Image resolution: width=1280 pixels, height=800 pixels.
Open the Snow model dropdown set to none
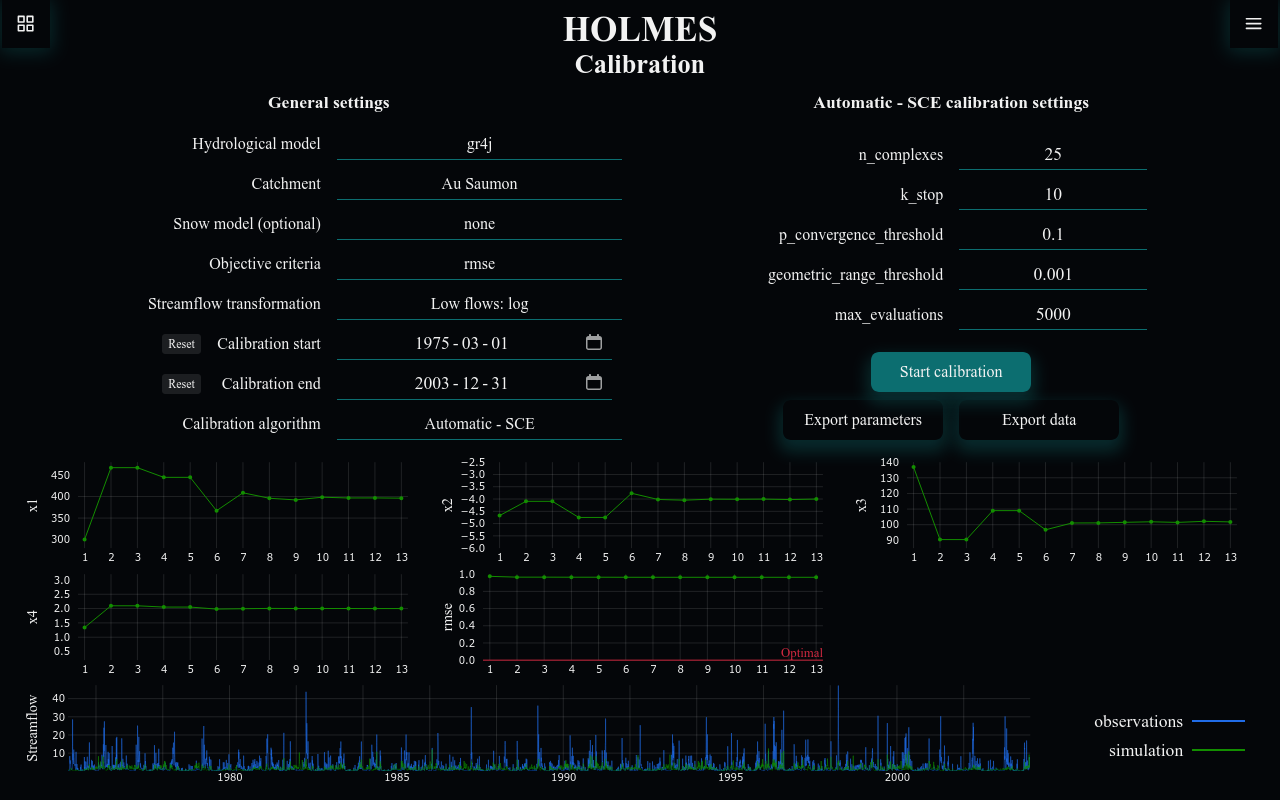(479, 223)
